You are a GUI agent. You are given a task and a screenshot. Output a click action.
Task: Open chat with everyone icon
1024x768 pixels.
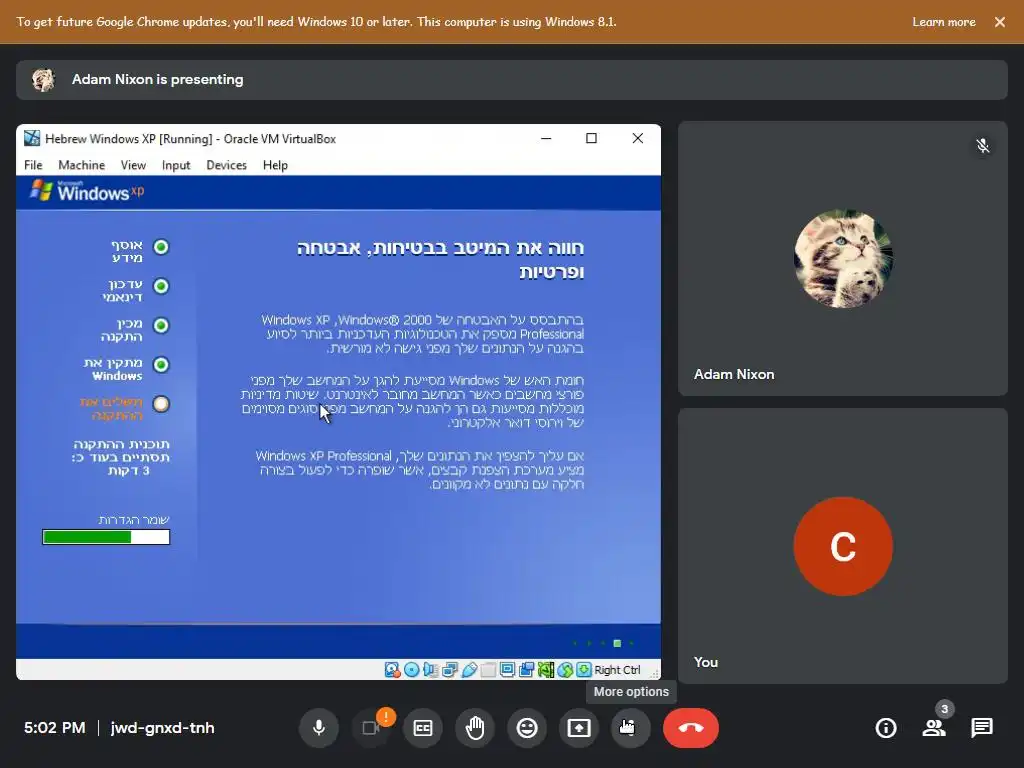[982, 728]
